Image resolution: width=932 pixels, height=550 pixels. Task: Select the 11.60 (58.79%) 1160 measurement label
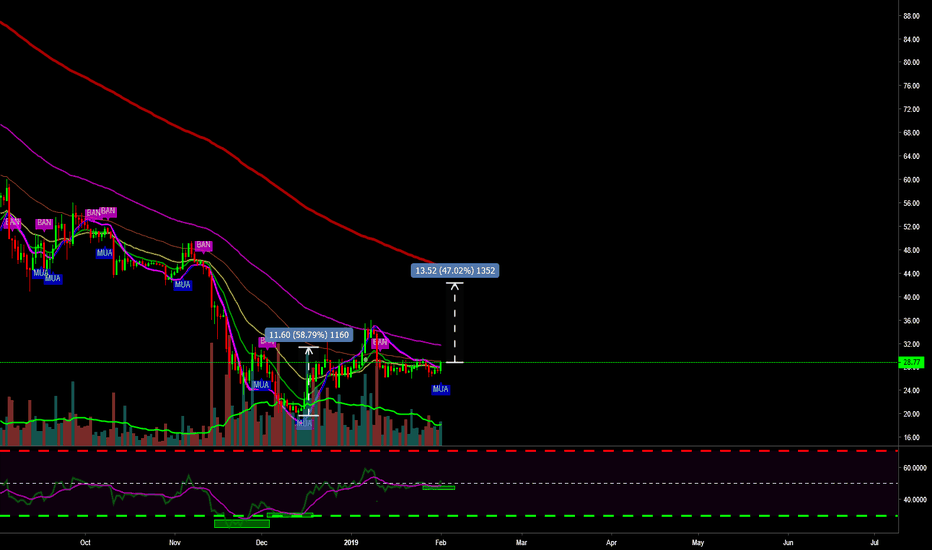click(x=308, y=335)
